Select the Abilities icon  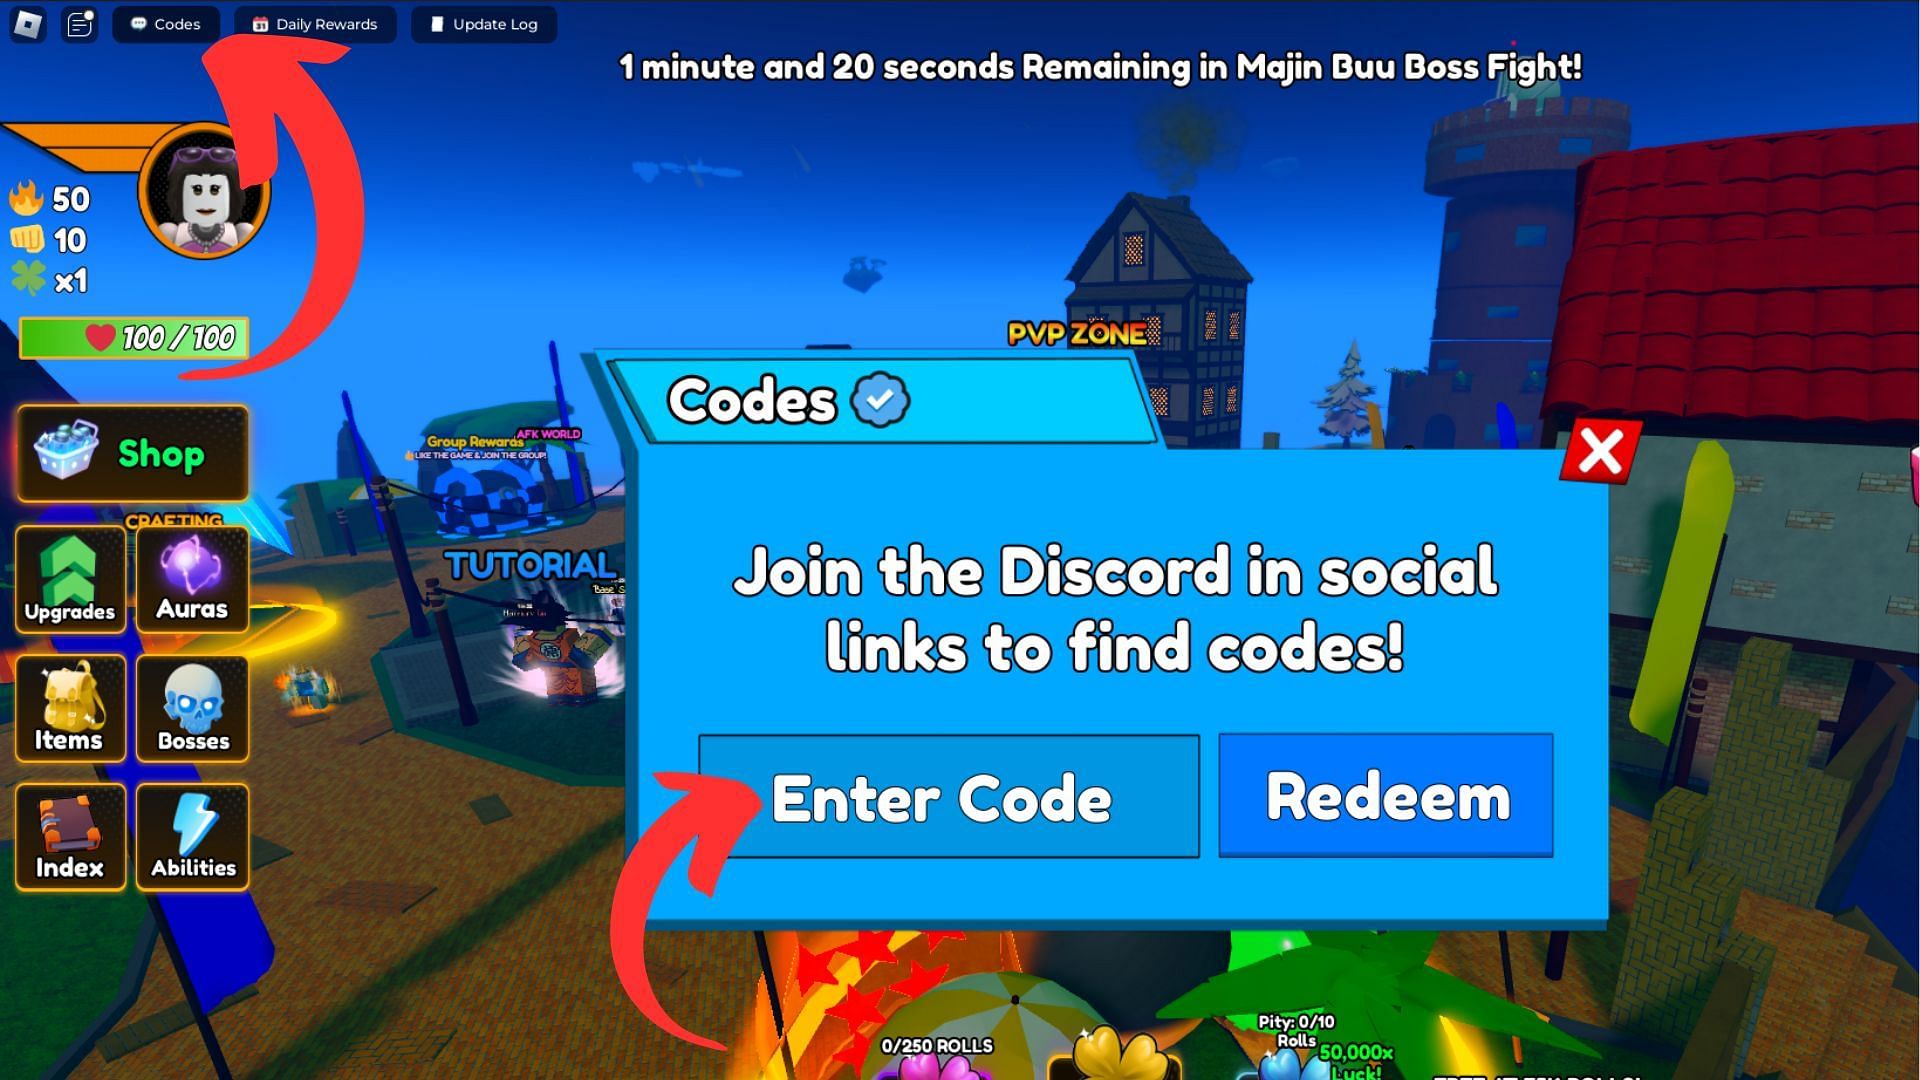(191, 837)
